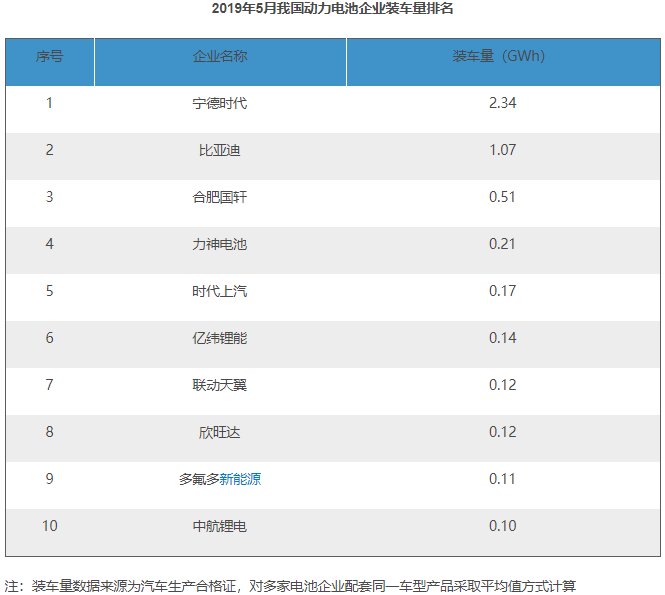Click the value 0.14
Screen dimensions: 665x595
[x=503, y=338]
